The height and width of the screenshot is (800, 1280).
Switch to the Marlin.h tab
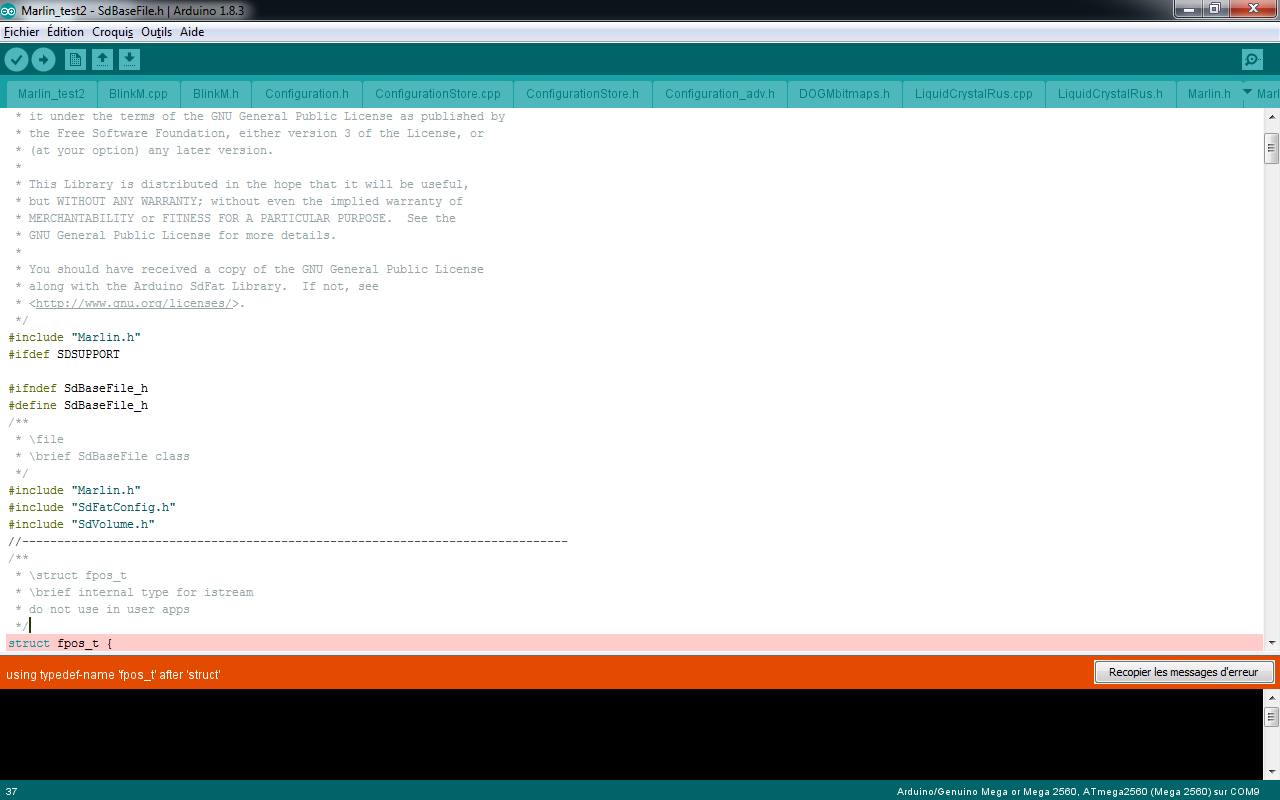(x=1209, y=94)
